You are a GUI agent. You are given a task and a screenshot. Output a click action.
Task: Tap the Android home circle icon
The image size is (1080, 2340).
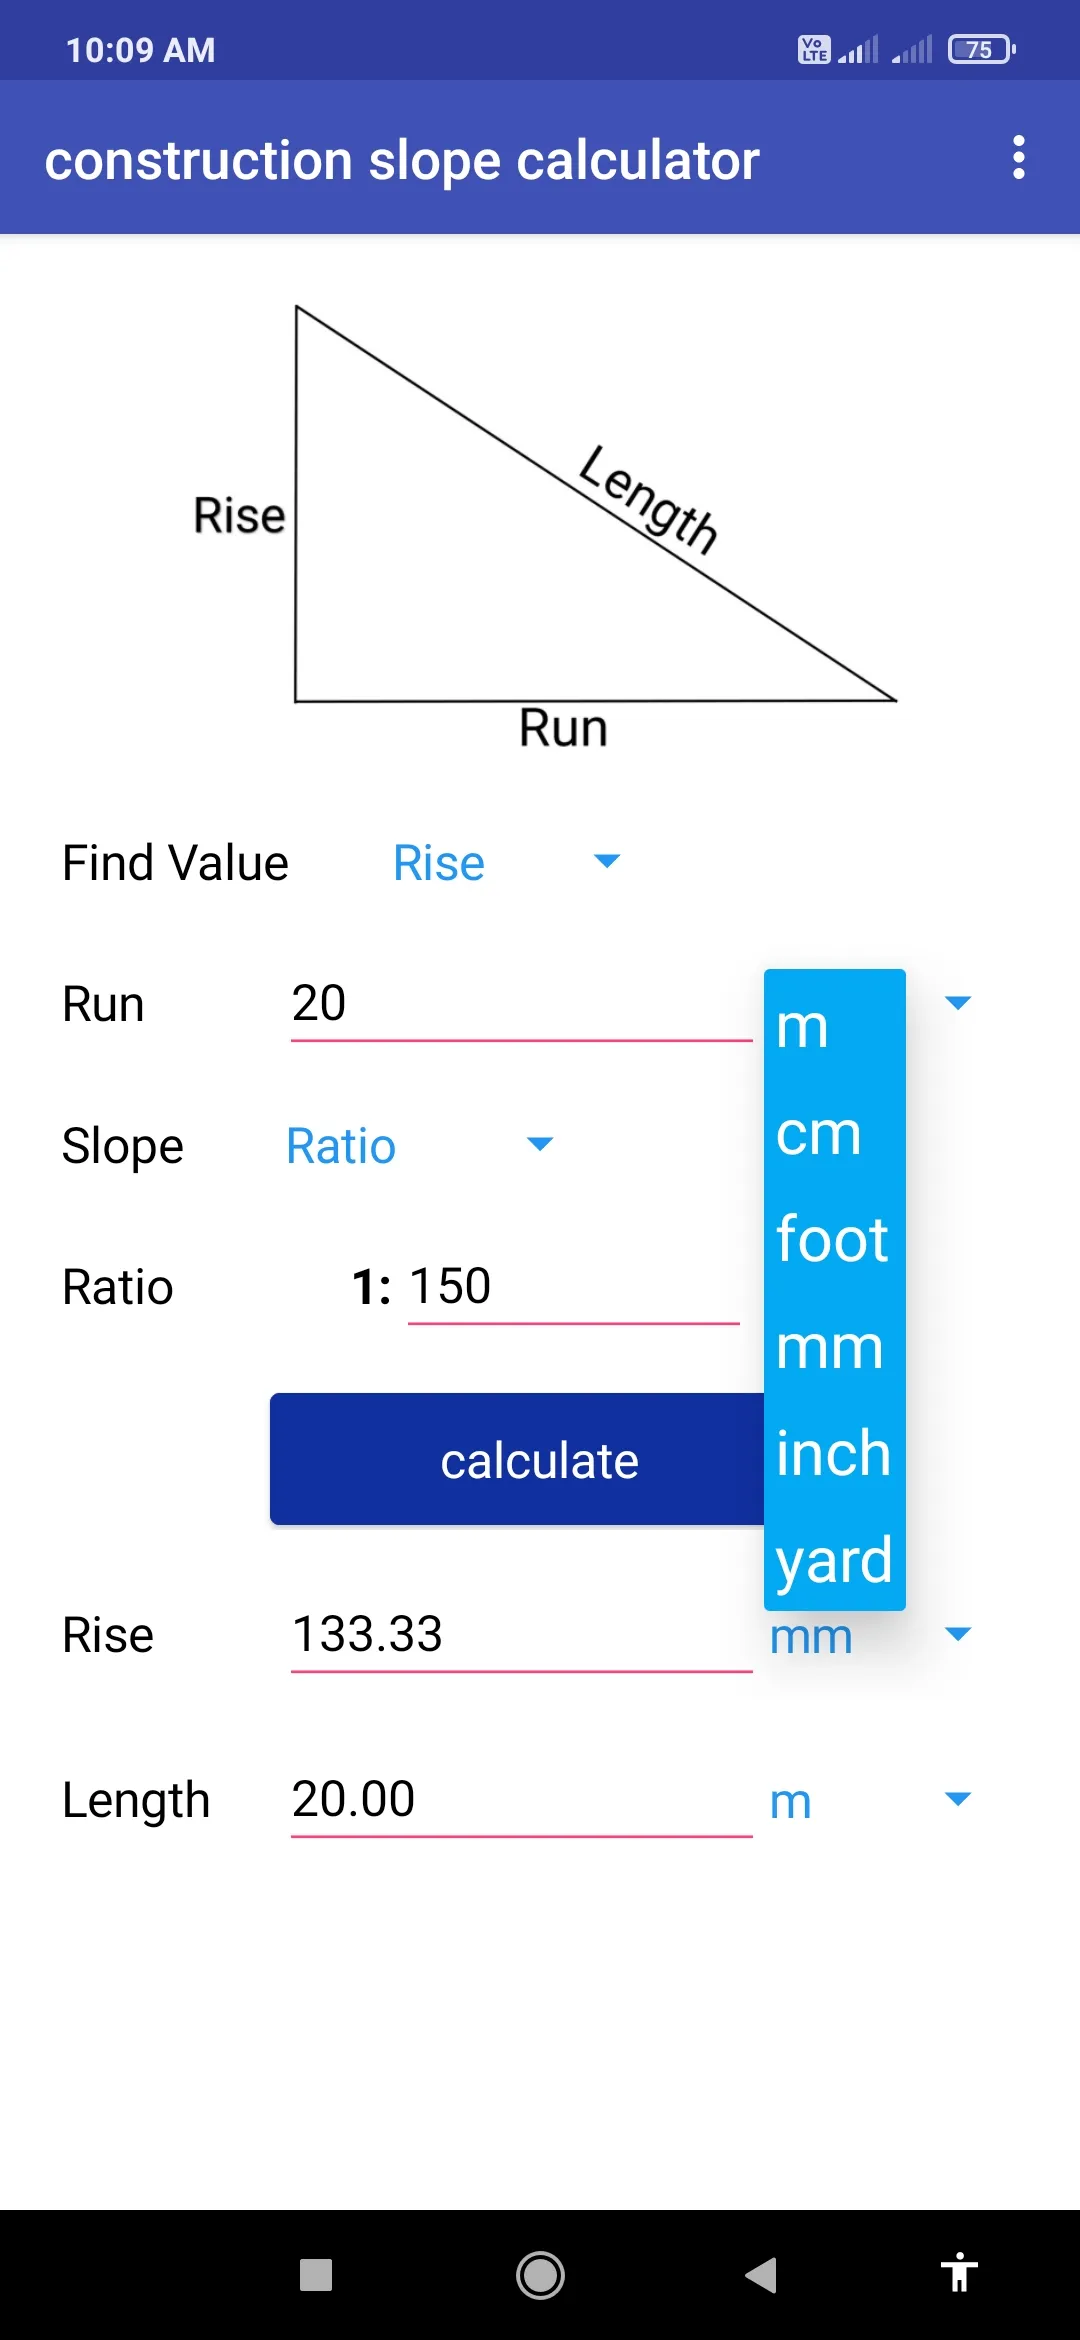pos(540,2275)
